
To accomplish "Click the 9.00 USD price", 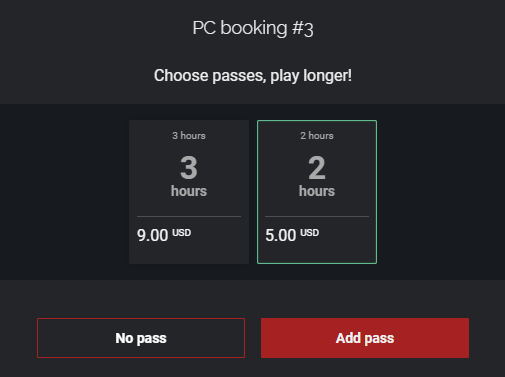I will pos(164,235).
